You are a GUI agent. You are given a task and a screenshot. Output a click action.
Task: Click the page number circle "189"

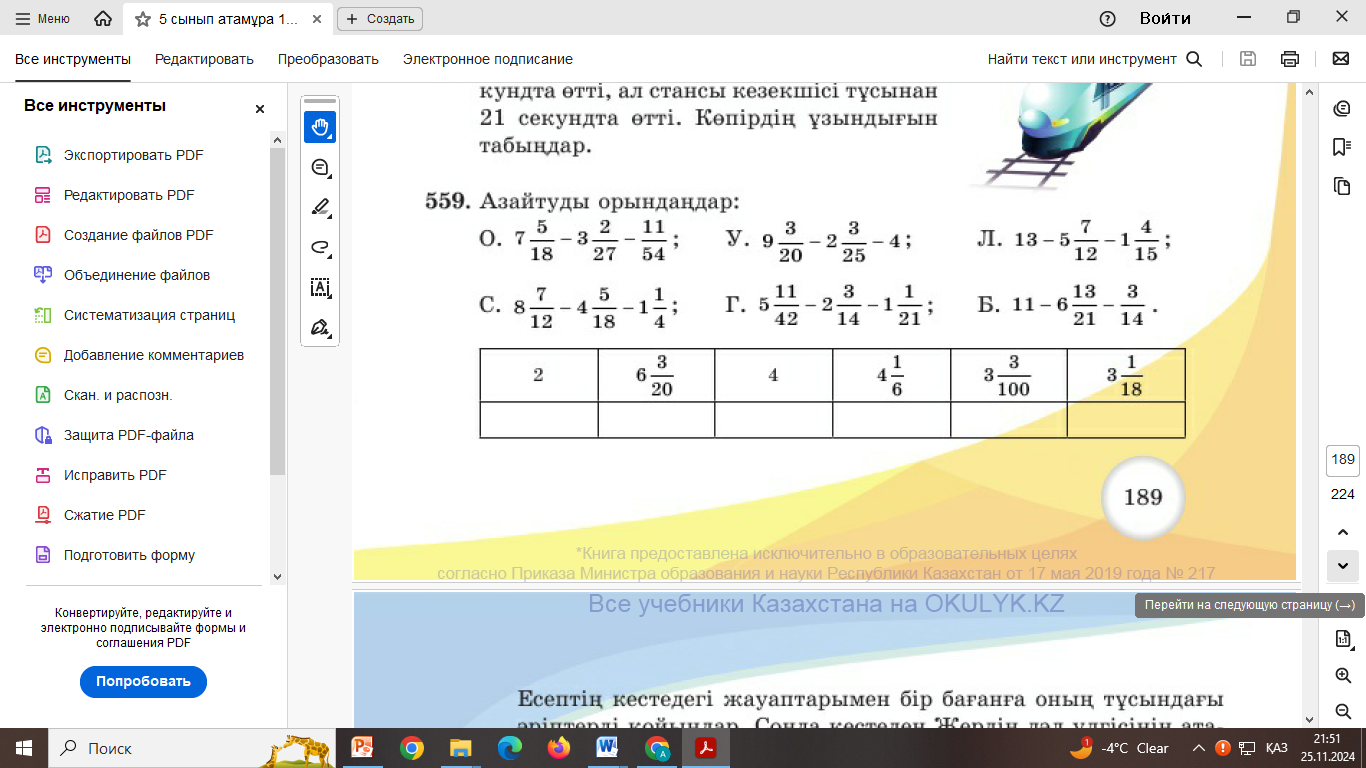[1143, 497]
